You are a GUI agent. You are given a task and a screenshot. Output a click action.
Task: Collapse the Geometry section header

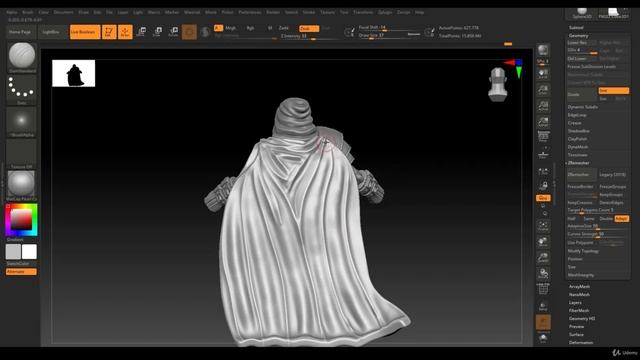(578, 36)
